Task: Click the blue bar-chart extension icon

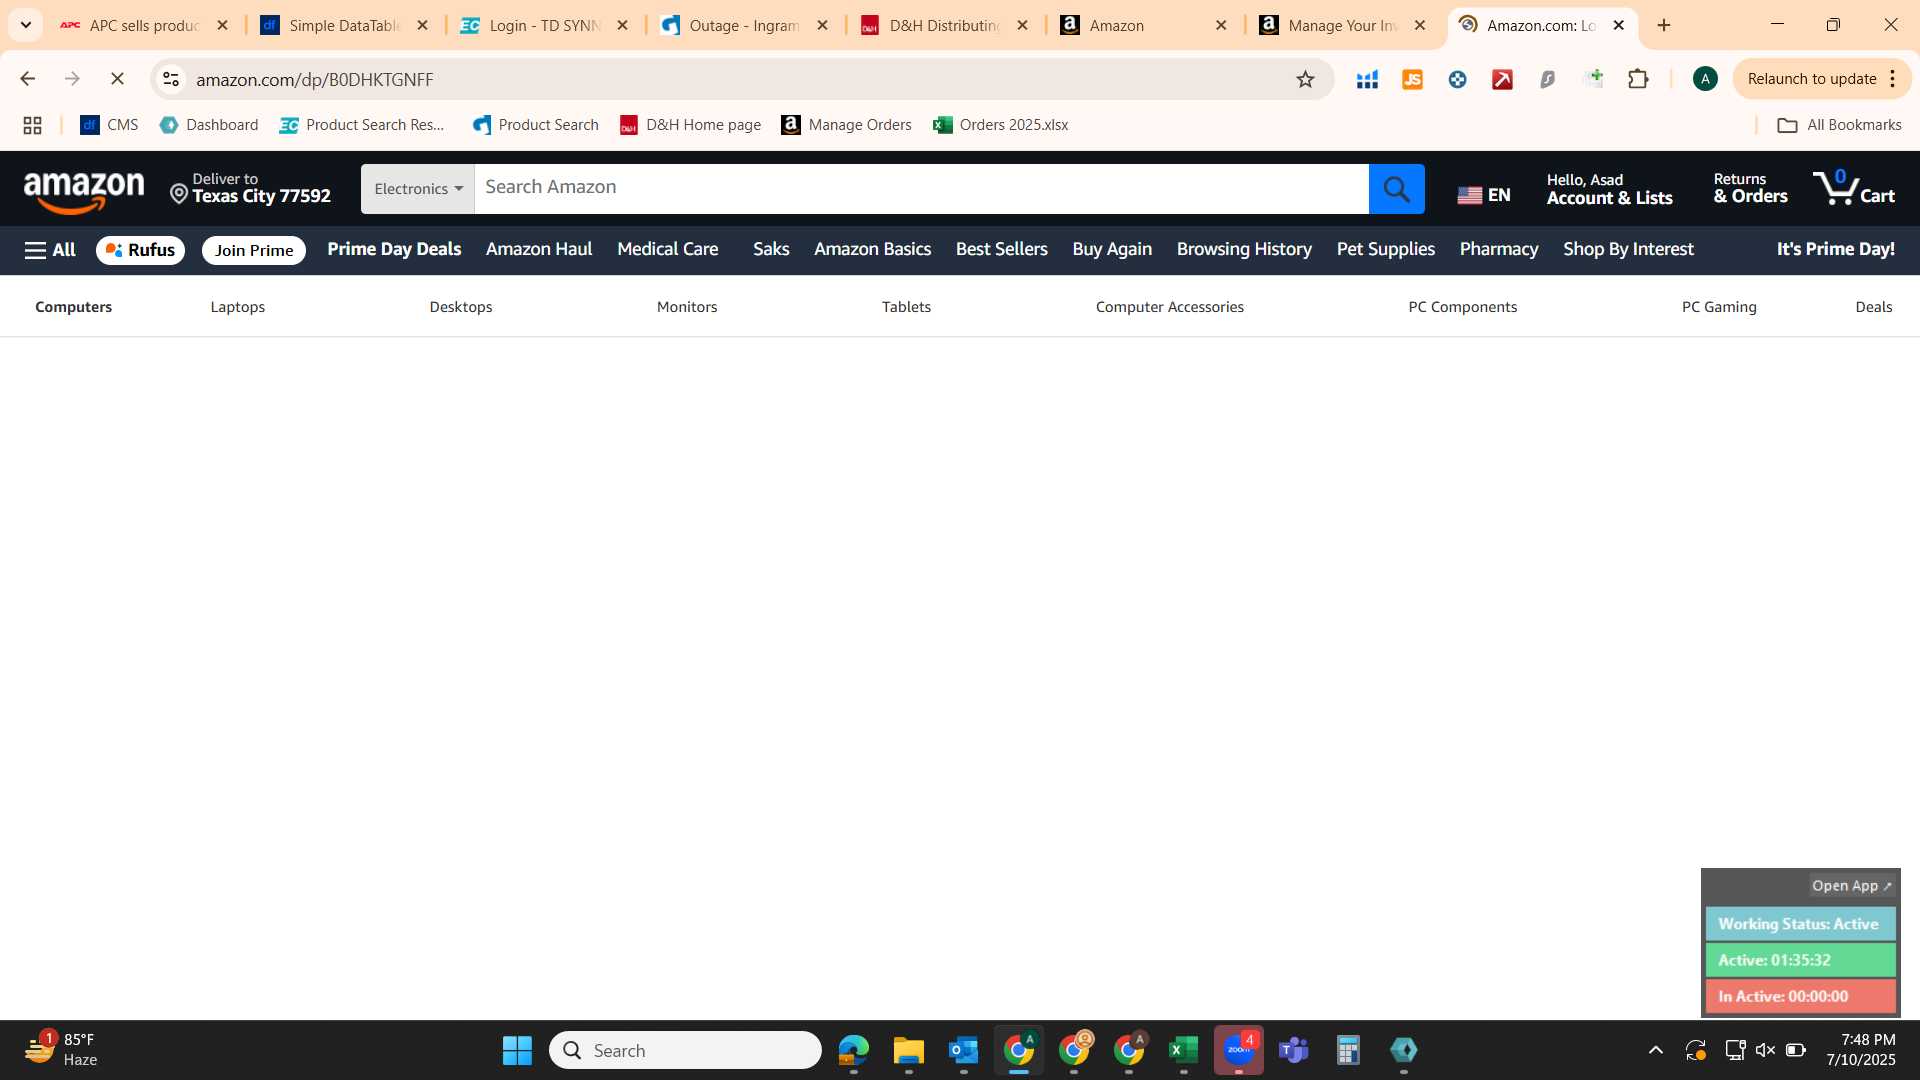Action: click(1367, 79)
